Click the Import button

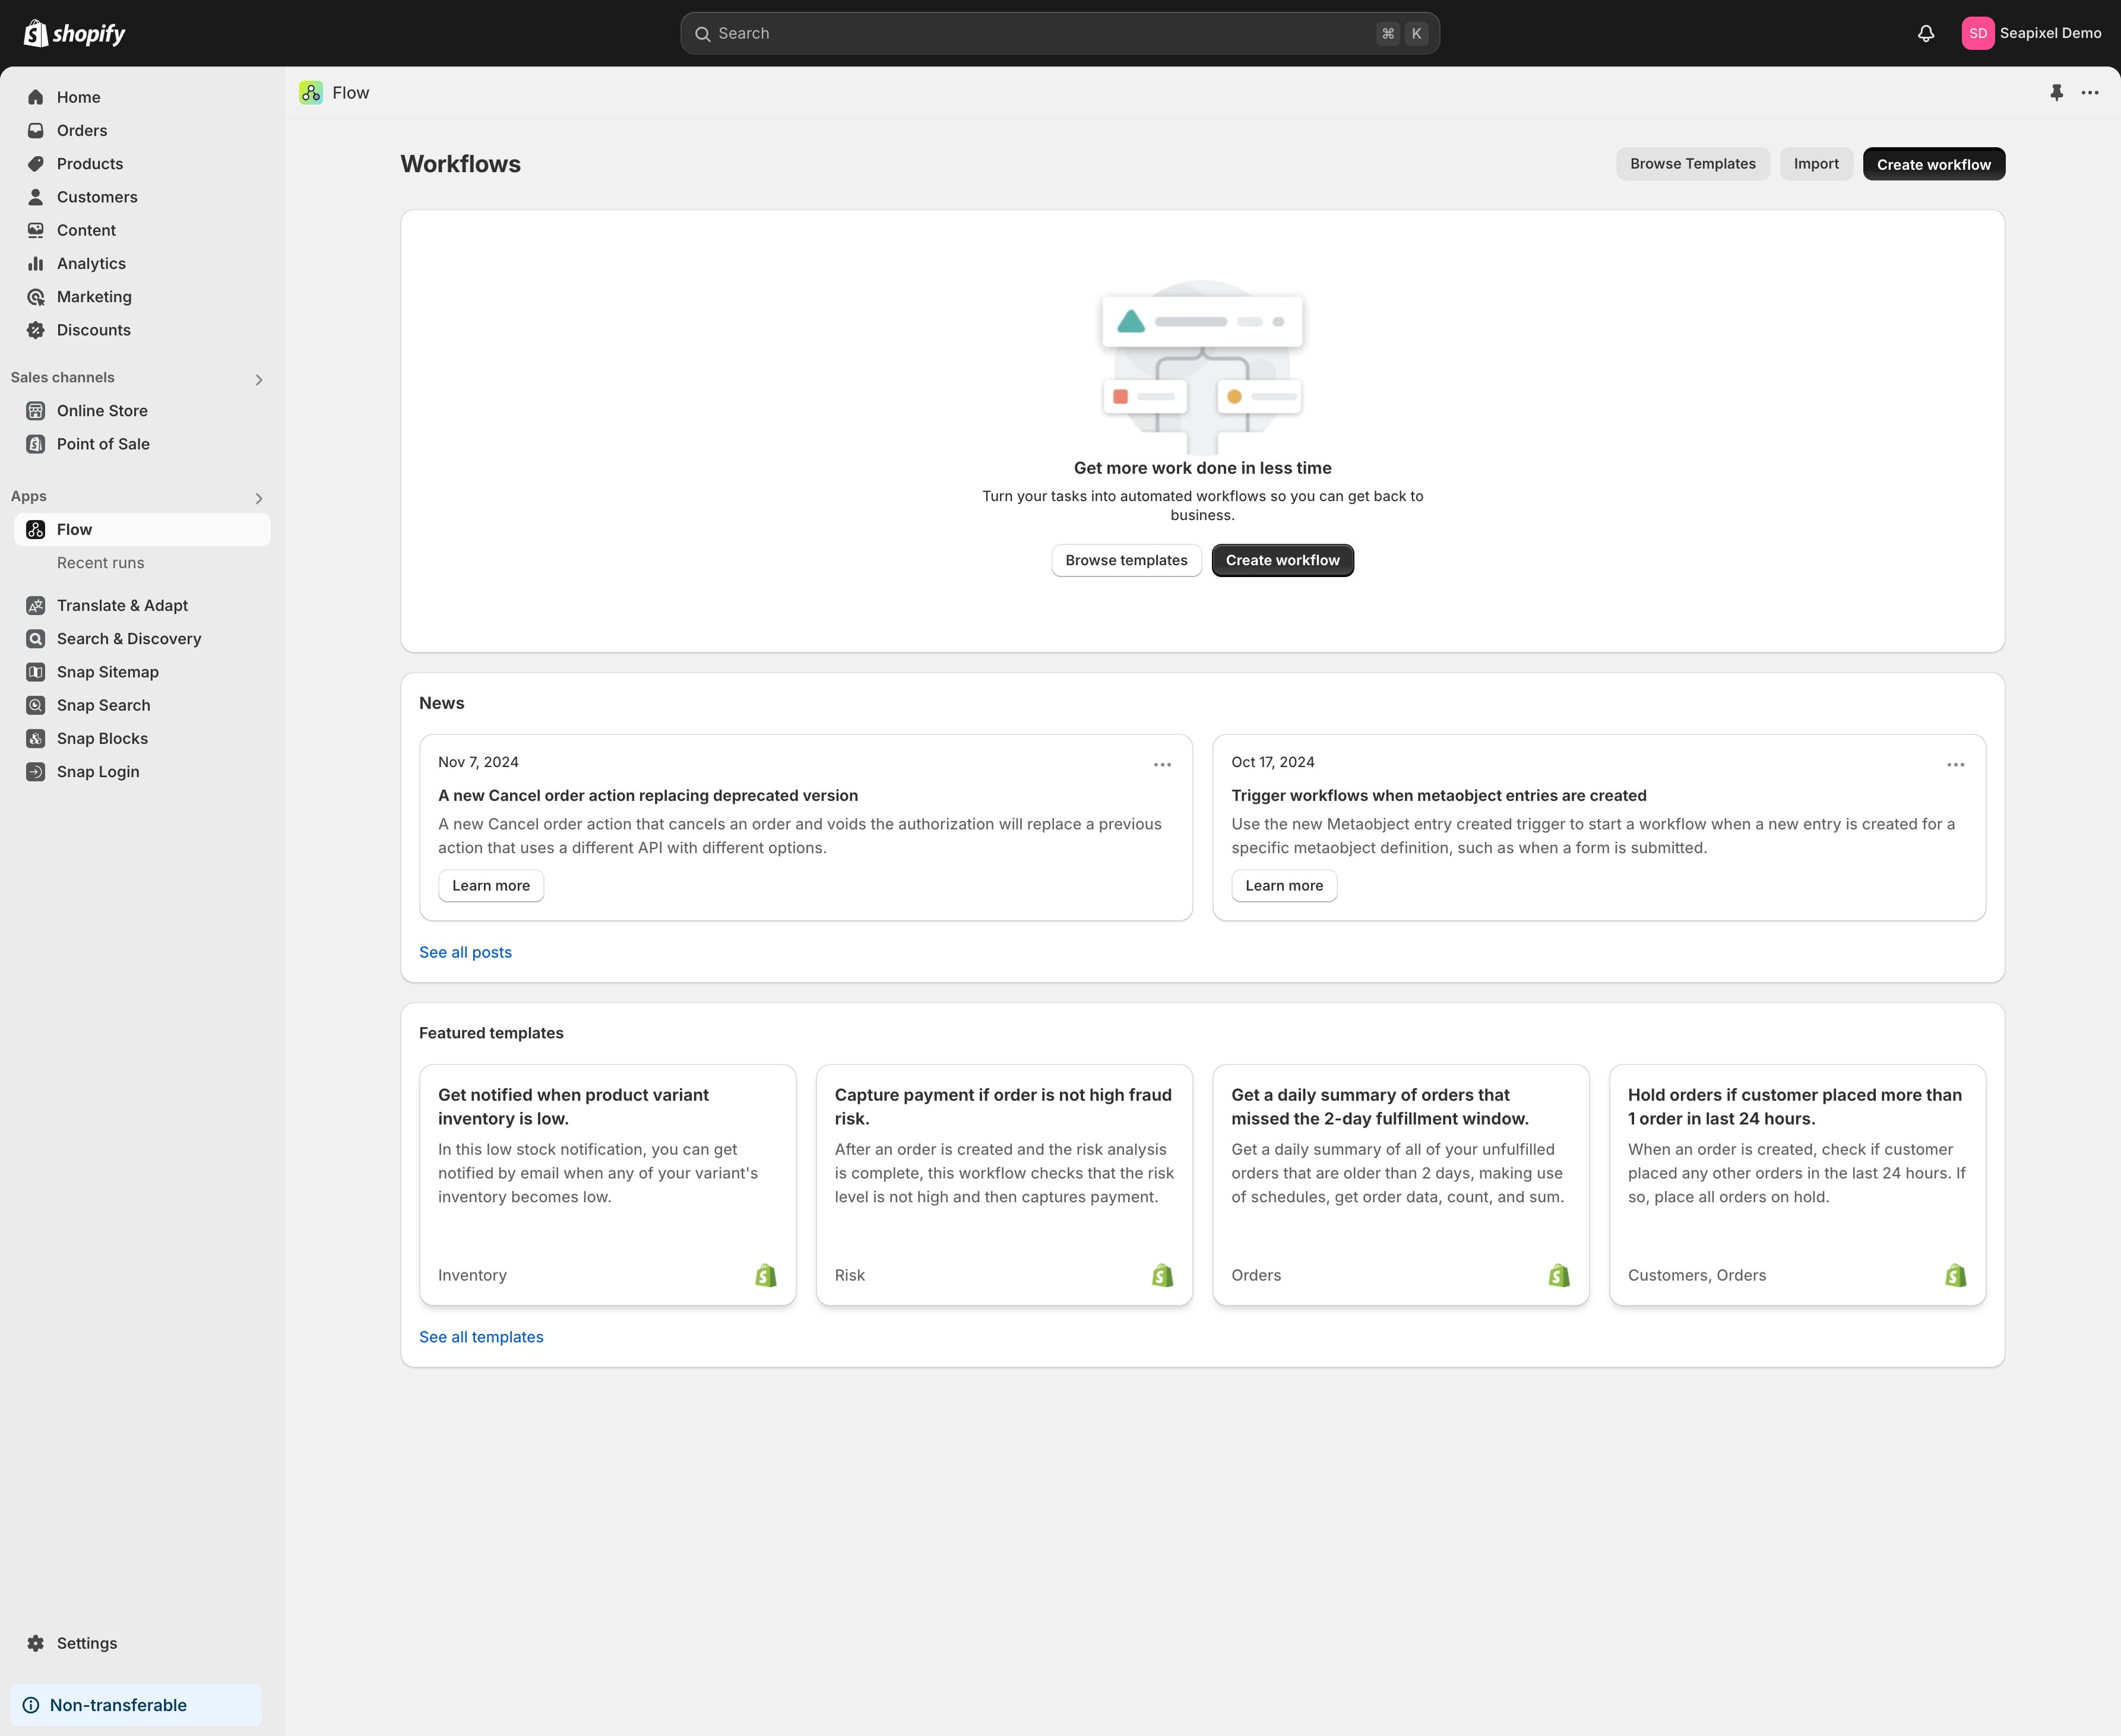[1815, 164]
